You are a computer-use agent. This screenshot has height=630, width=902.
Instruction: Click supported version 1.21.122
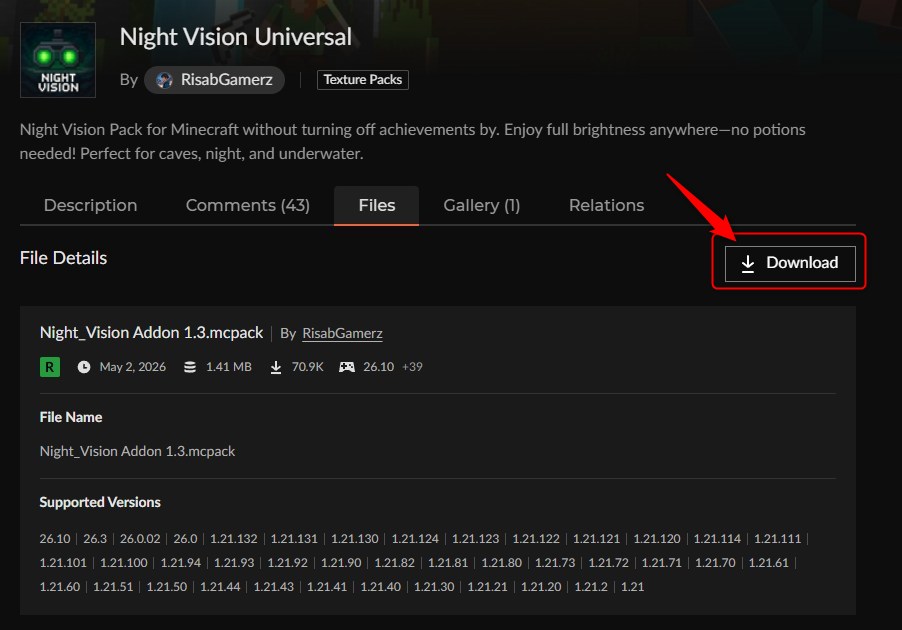point(536,539)
